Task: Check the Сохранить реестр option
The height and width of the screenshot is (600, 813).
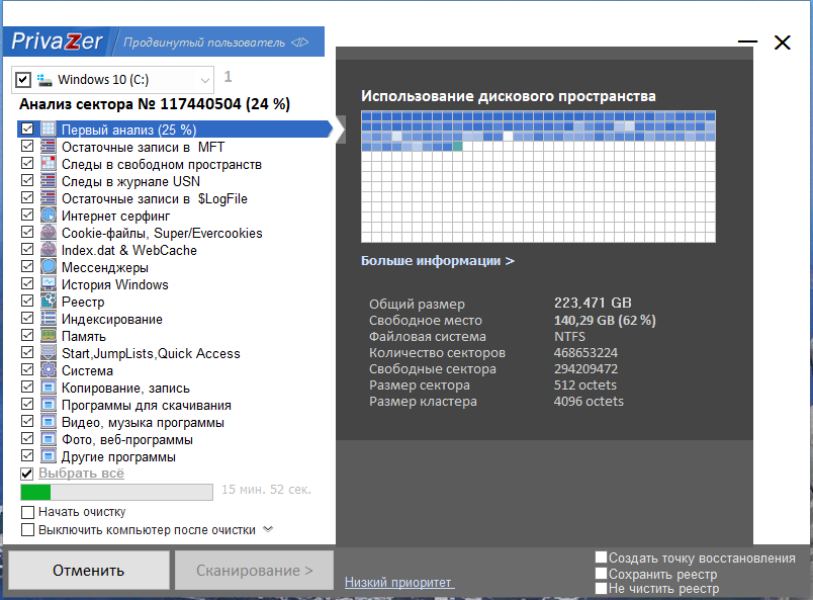Action: tap(601, 574)
